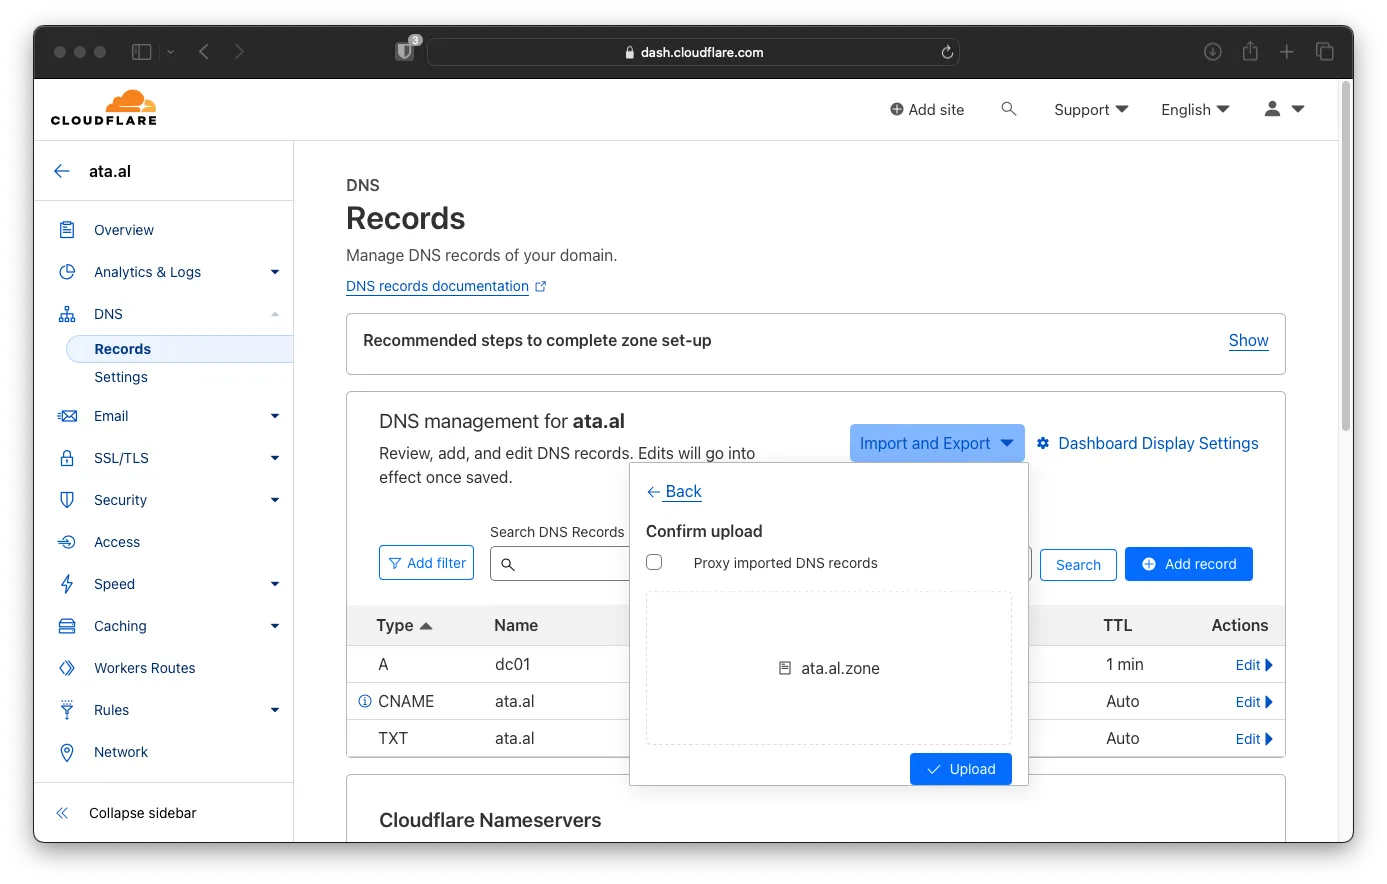Click the DNS network icon in sidebar

pyautogui.click(x=67, y=314)
